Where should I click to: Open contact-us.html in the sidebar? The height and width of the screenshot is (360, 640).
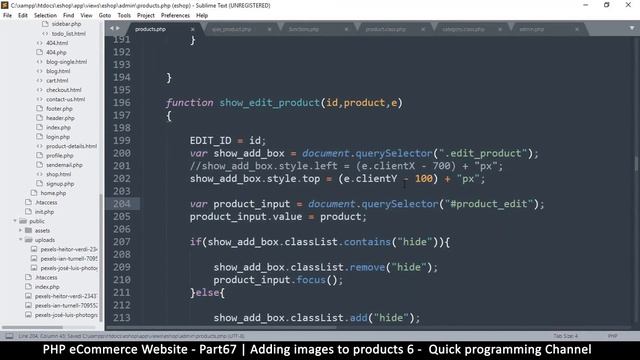pyautogui.click(x=66, y=99)
